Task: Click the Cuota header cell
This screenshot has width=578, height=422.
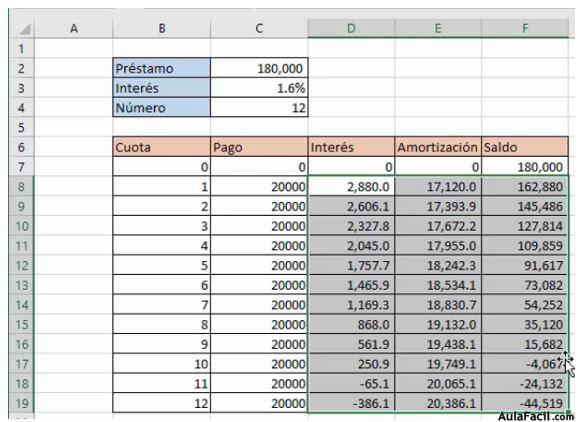Action: click(x=161, y=147)
